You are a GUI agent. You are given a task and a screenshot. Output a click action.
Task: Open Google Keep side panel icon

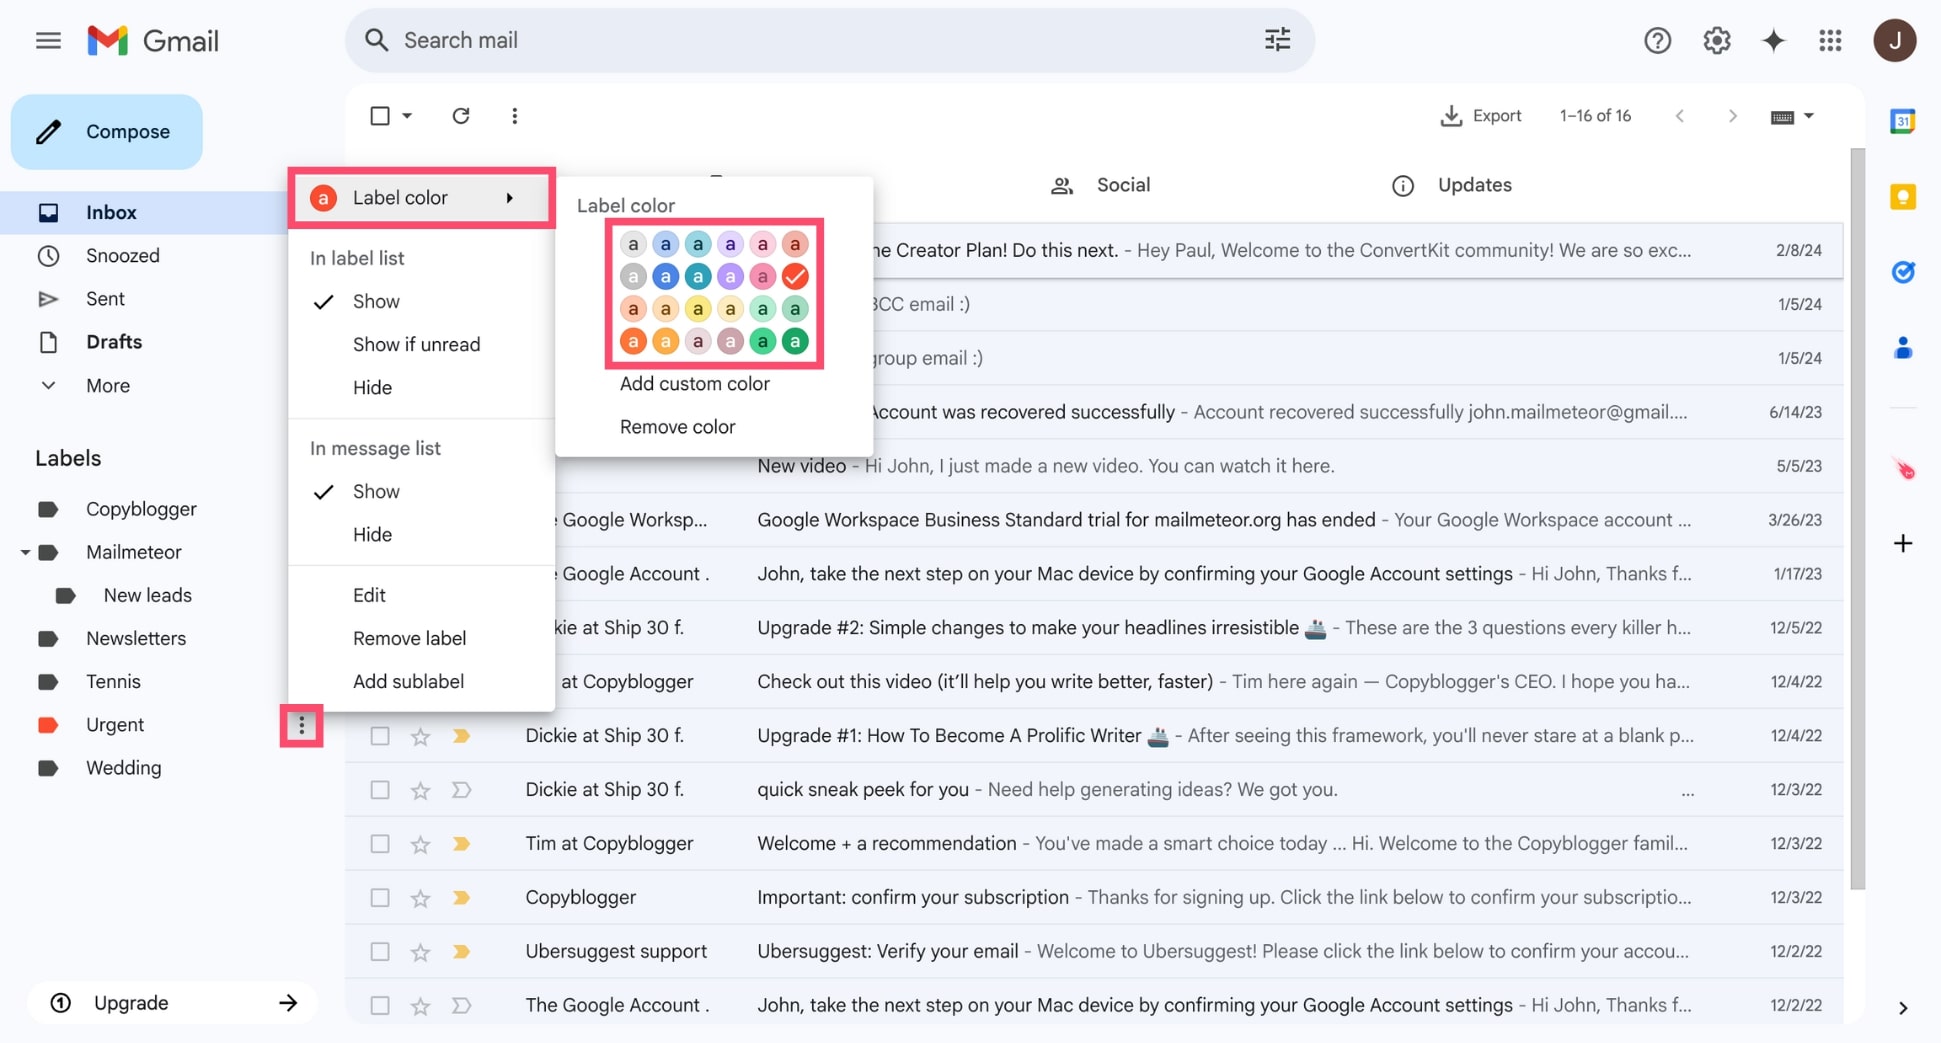click(x=1902, y=197)
